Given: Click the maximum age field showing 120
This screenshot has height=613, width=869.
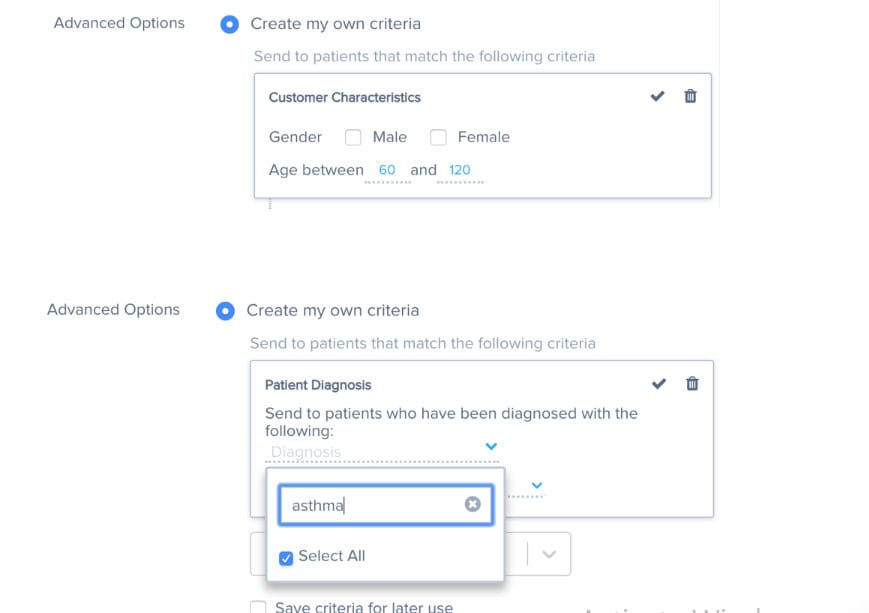Looking at the screenshot, I should [459, 170].
